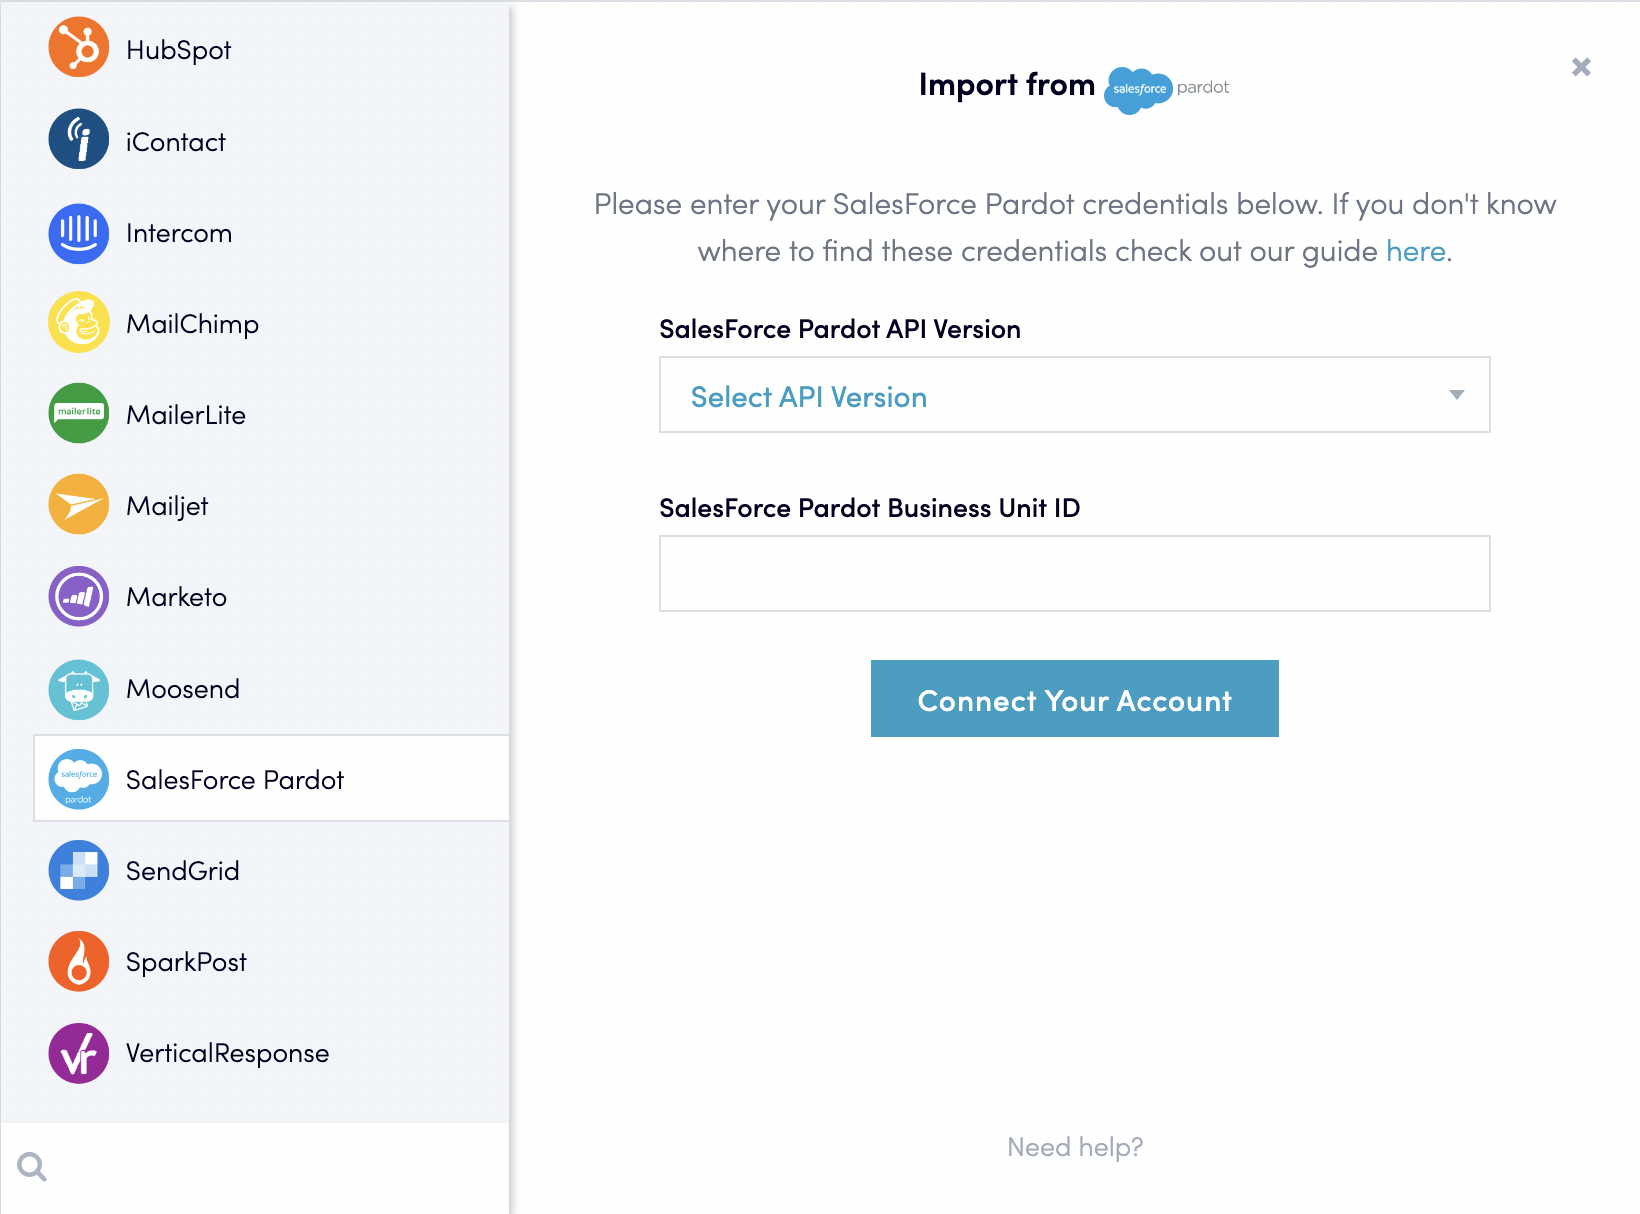This screenshot has height=1214, width=1640.
Task: Choose the SendGrid list entry label
Action: (182, 871)
